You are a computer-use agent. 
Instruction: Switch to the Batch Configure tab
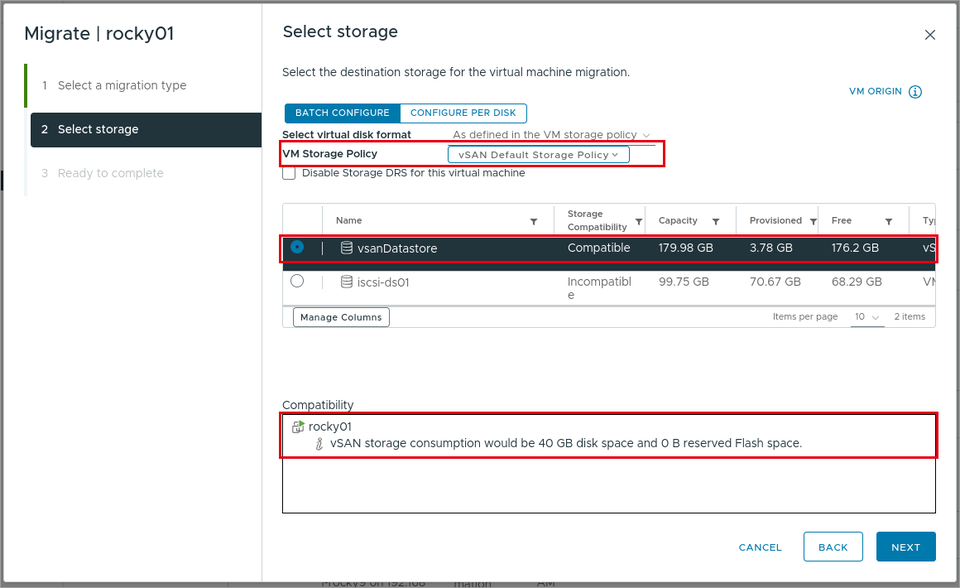point(342,113)
